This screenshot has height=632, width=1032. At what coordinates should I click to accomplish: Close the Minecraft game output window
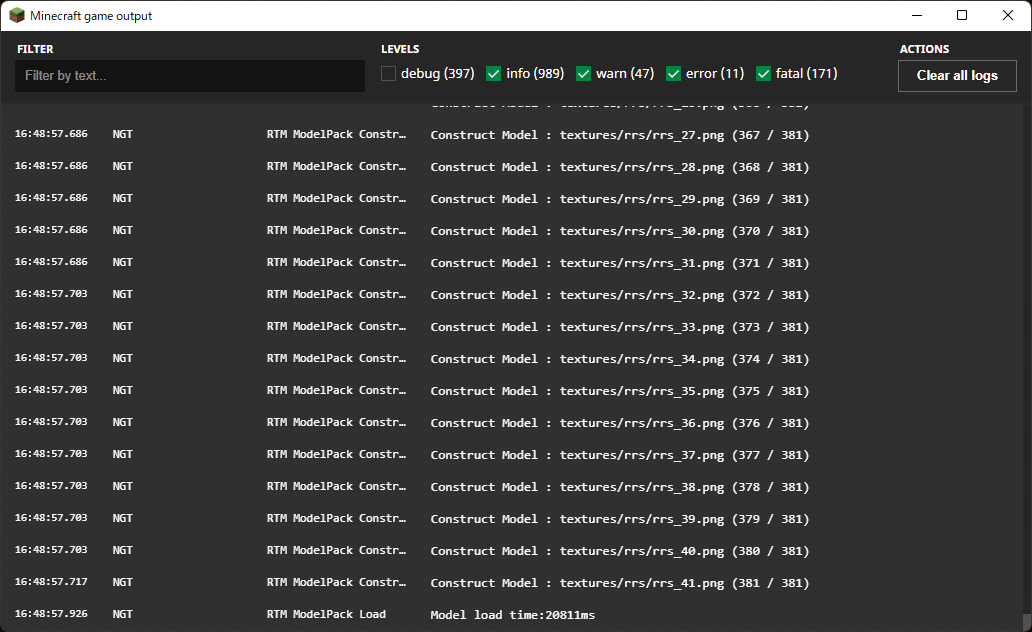click(x=1008, y=15)
